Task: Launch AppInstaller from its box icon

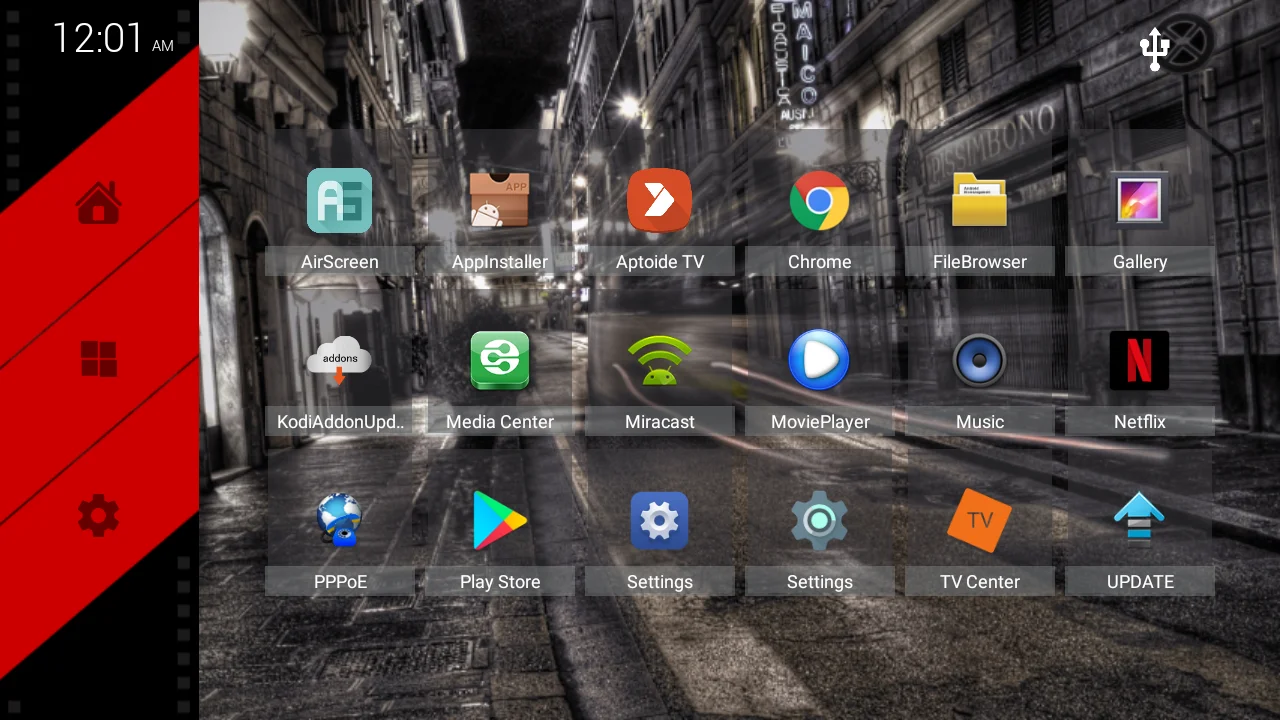Action: tap(500, 200)
